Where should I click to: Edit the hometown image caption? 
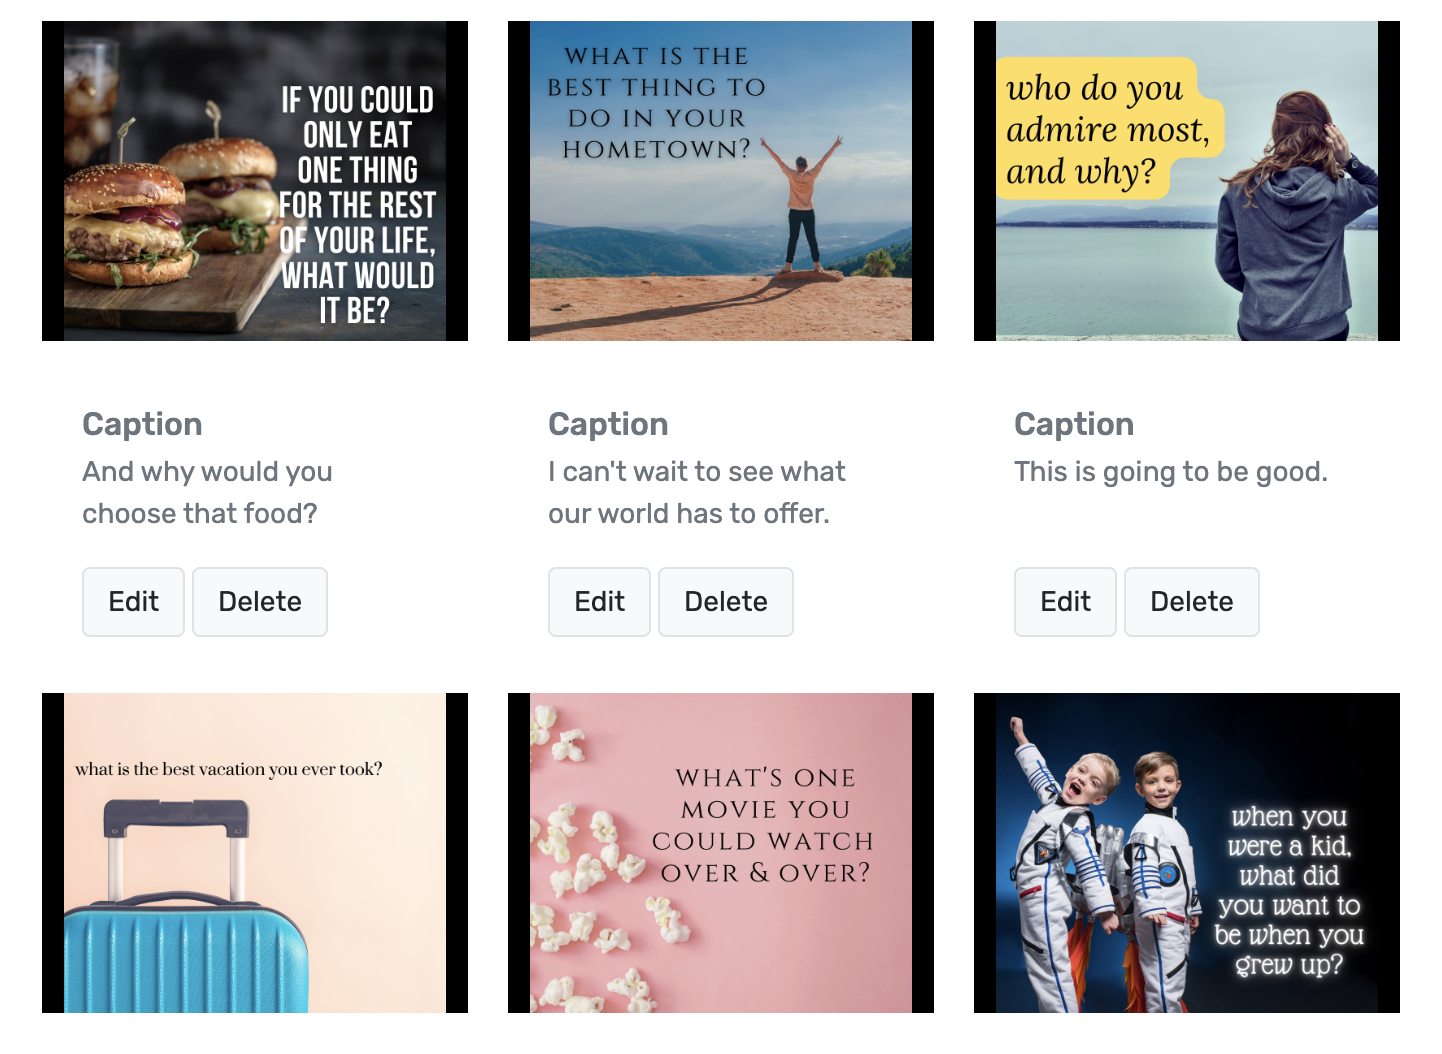point(599,602)
